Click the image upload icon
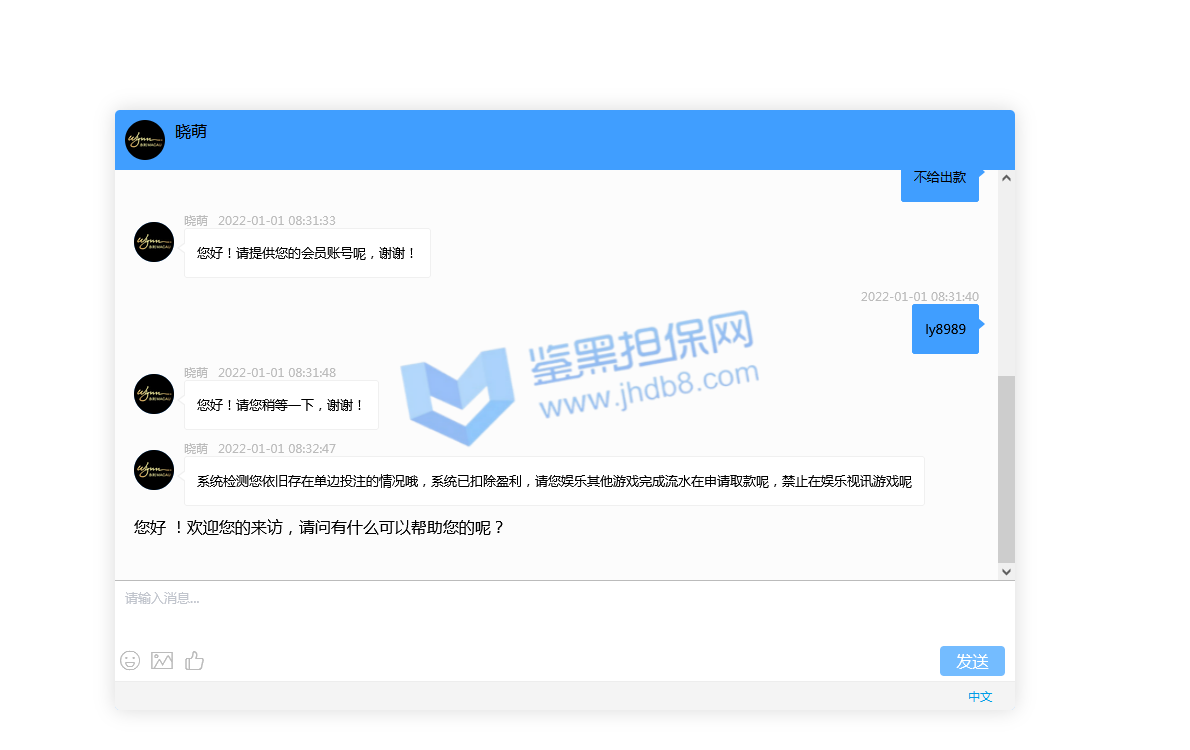The width and height of the screenshot is (1190, 750). (162, 660)
